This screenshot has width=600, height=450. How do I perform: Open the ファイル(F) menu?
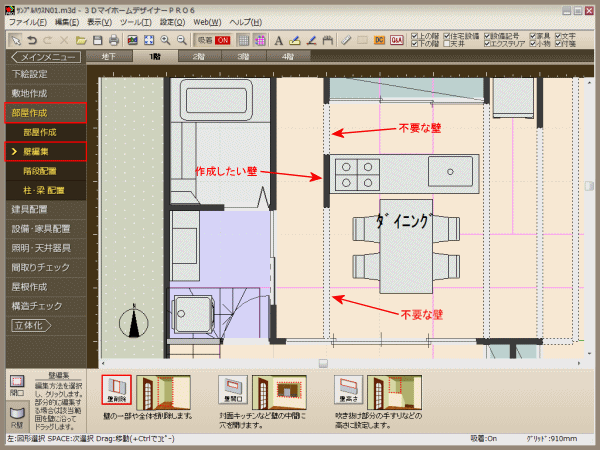pos(28,21)
